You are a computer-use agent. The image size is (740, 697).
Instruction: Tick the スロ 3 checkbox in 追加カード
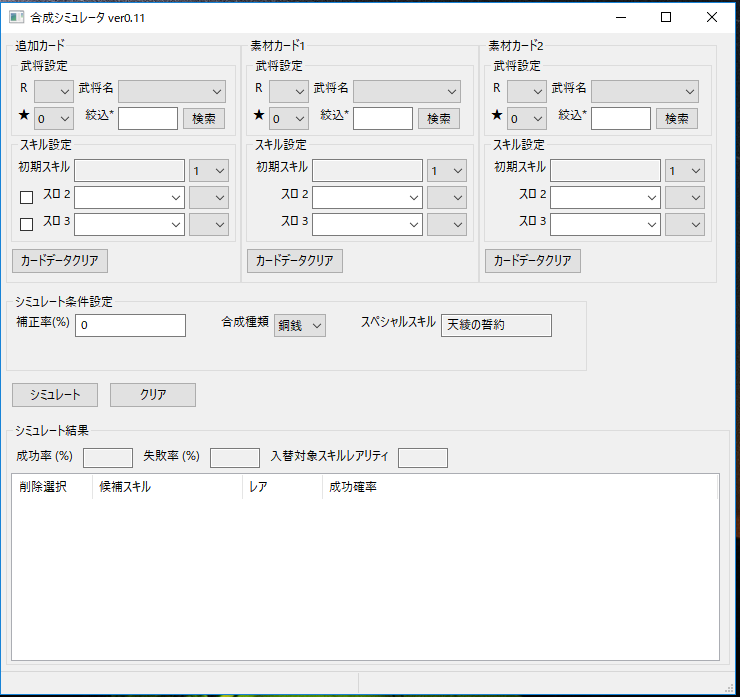coord(26,224)
